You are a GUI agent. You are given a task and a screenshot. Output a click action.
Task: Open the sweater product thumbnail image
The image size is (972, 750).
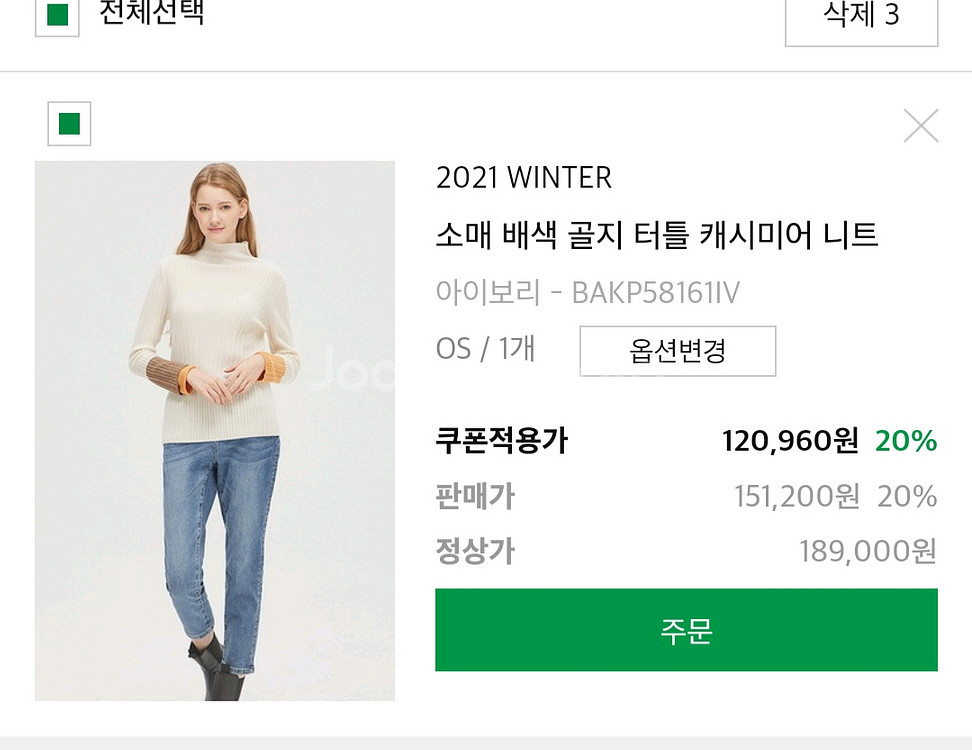214,431
